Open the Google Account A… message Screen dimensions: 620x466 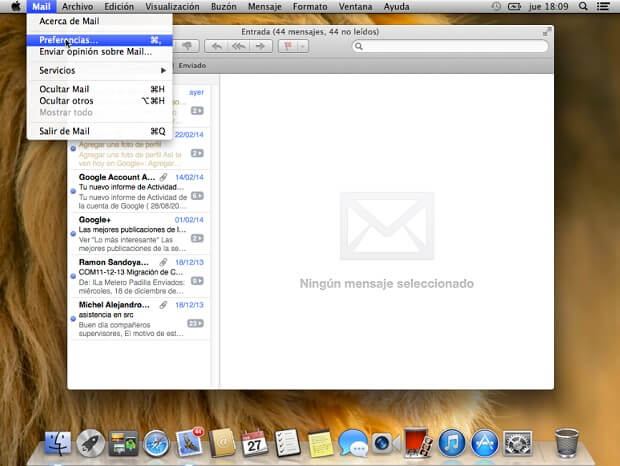pyautogui.click(x=139, y=191)
